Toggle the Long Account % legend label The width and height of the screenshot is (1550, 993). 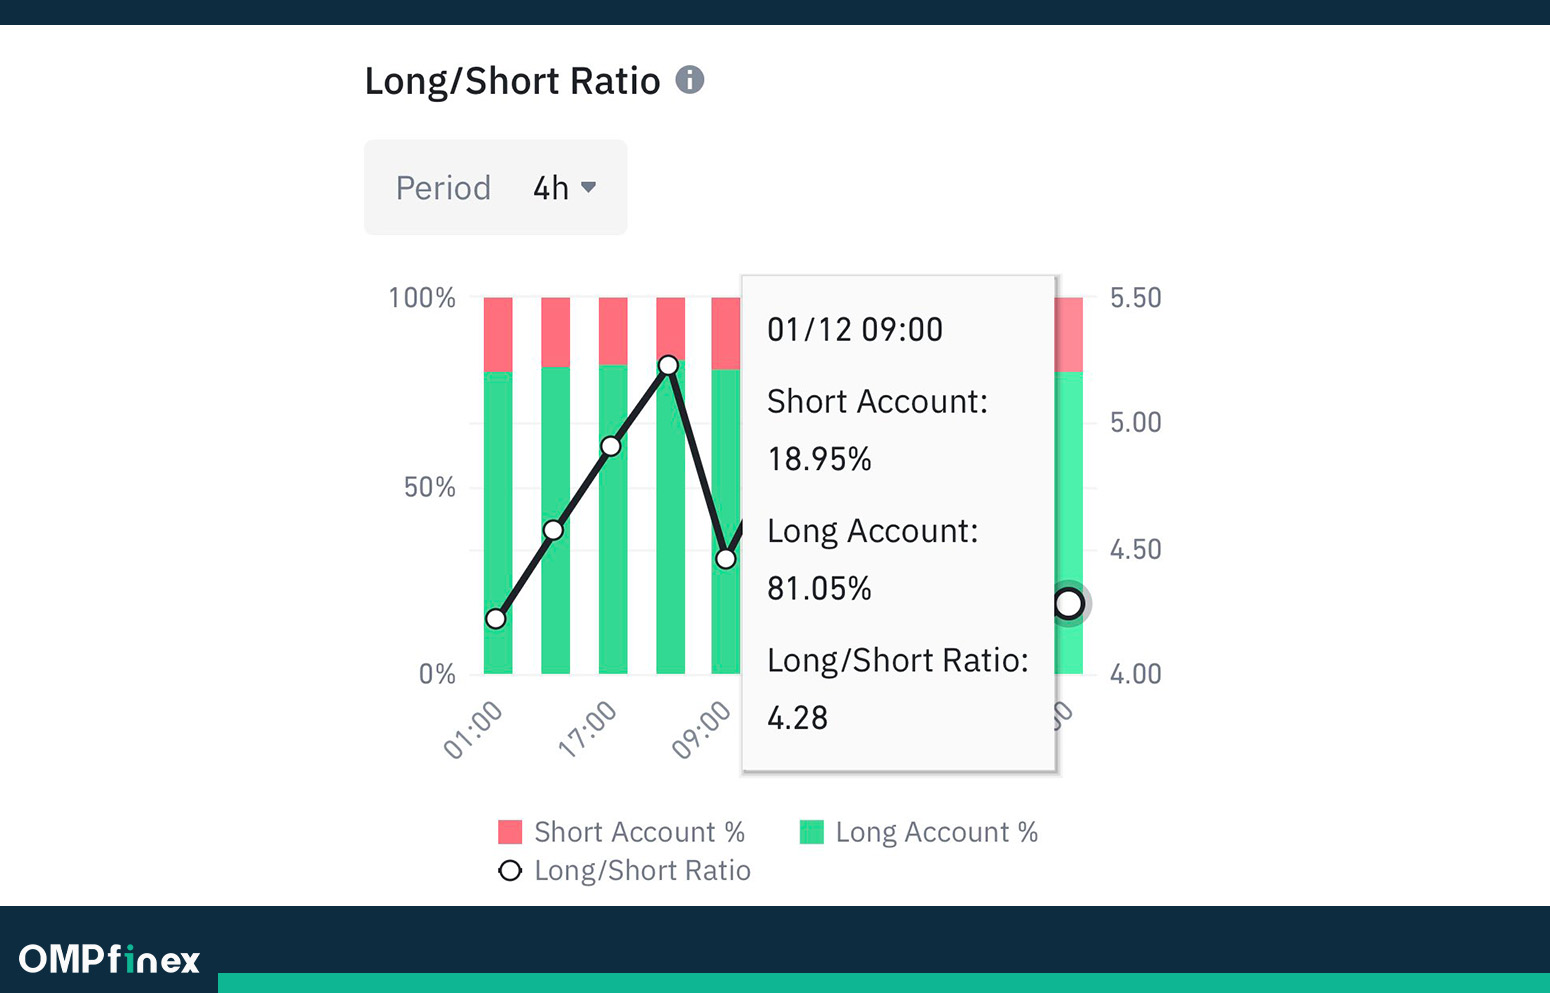pos(936,832)
